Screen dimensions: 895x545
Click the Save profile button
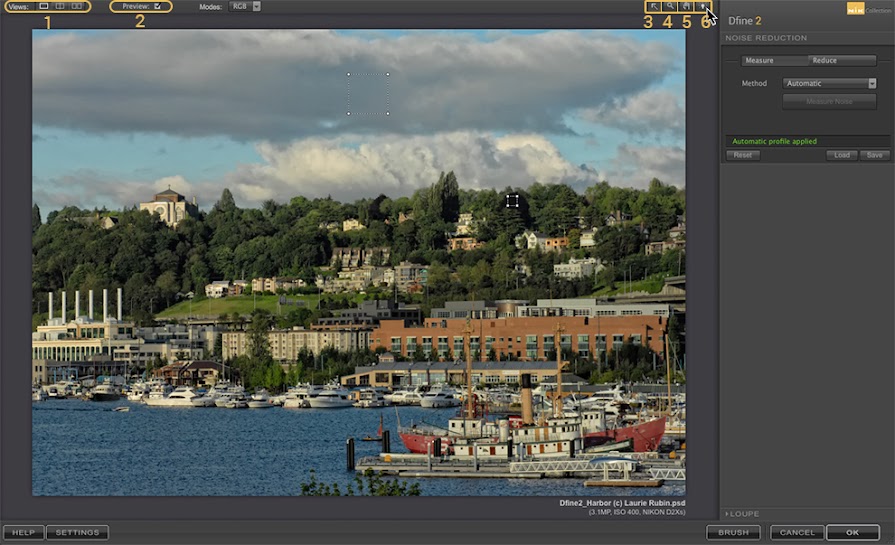(x=874, y=155)
